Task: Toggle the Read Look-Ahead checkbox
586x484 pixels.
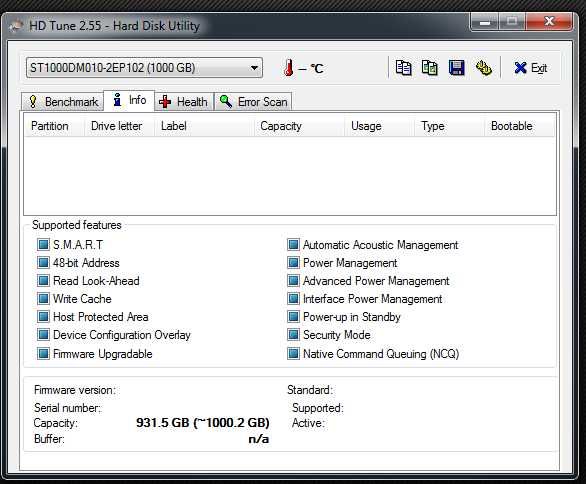Action: (43, 280)
